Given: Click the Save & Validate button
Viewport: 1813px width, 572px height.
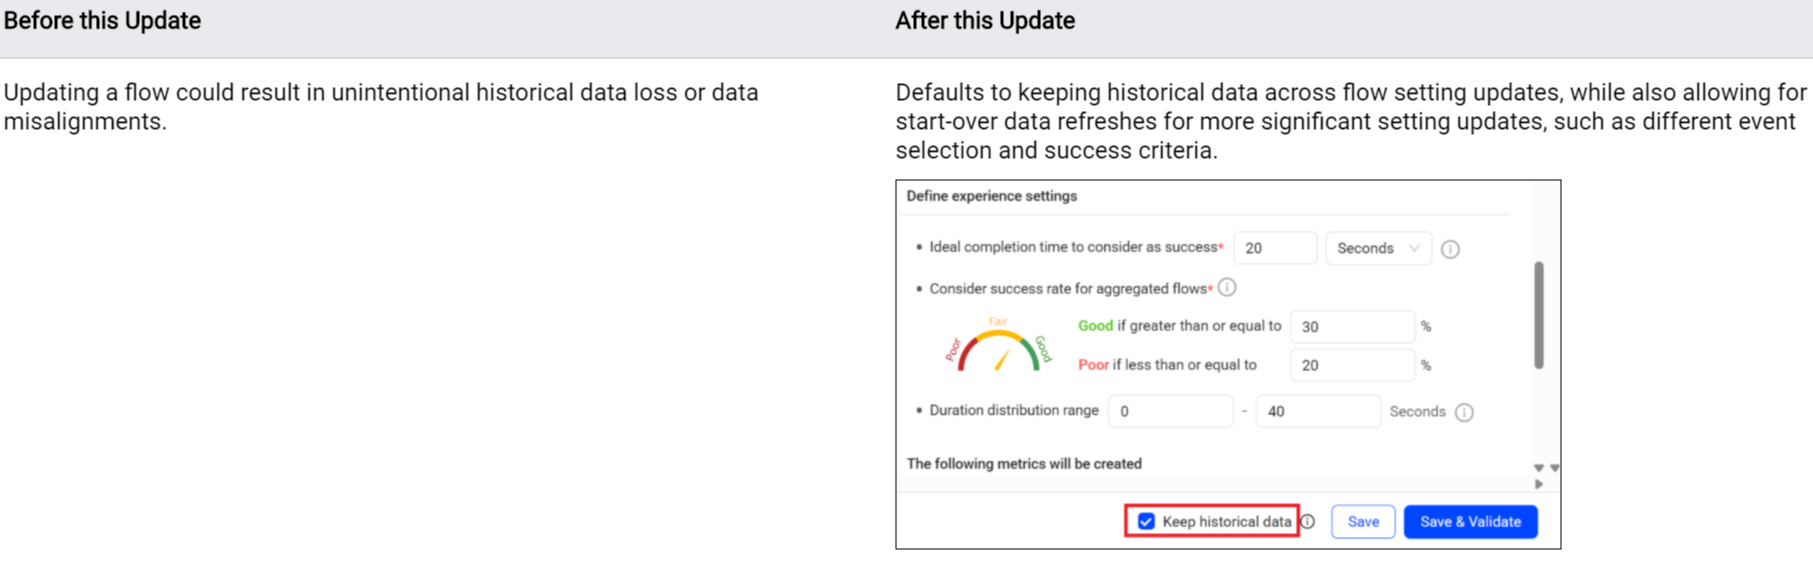Looking at the screenshot, I should pyautogui.click(x=1470, y=521).
